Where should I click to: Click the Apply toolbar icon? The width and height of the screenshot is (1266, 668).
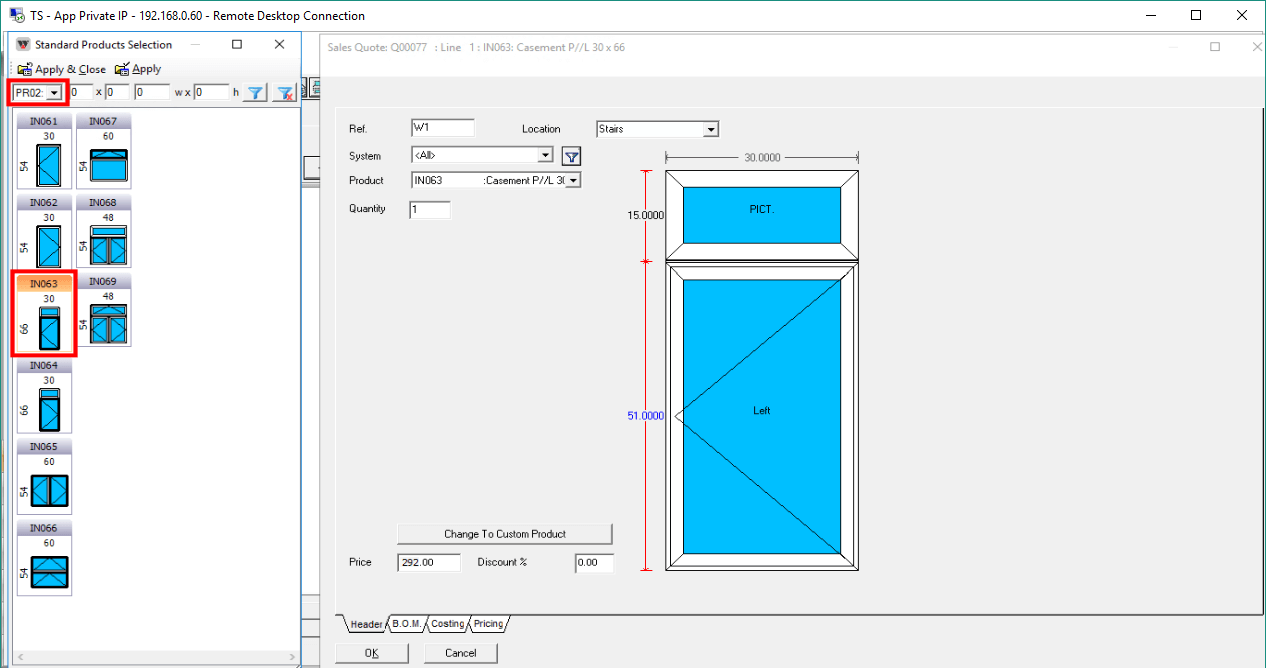click(122, 69)
